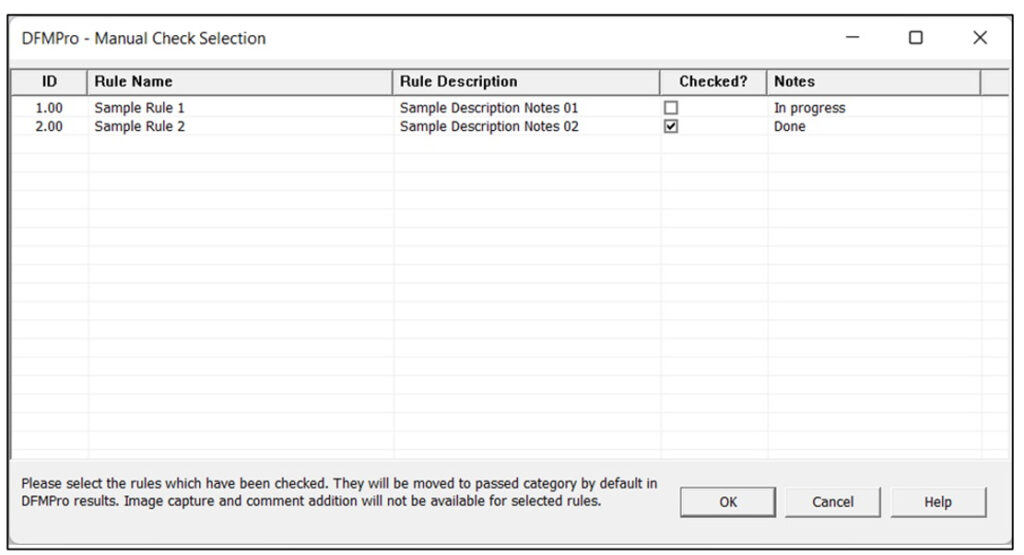Click the Checked? column header
The height and width of the screenshot is (555, 1024).
point(712,82)
